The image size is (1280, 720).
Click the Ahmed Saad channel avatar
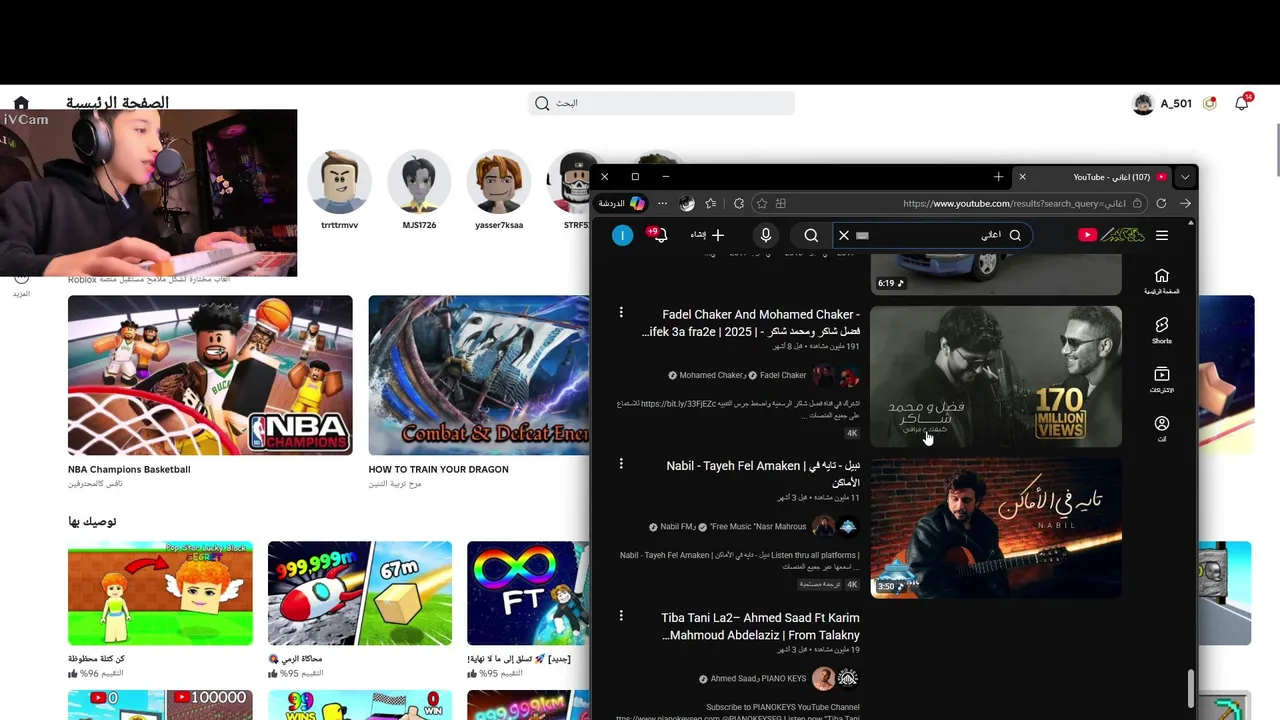click(823, 678)
